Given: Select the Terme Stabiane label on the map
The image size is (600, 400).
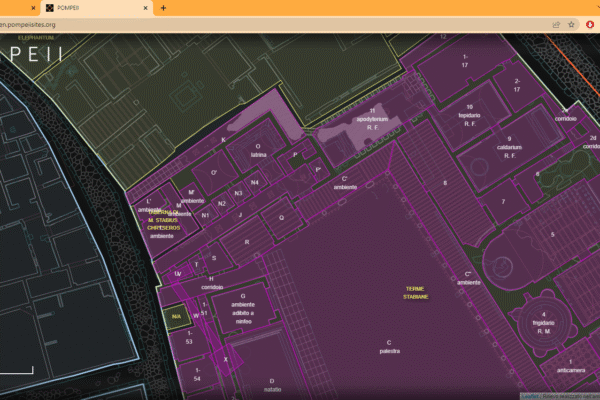Looking at the screenshot, I should coord(416,293).
